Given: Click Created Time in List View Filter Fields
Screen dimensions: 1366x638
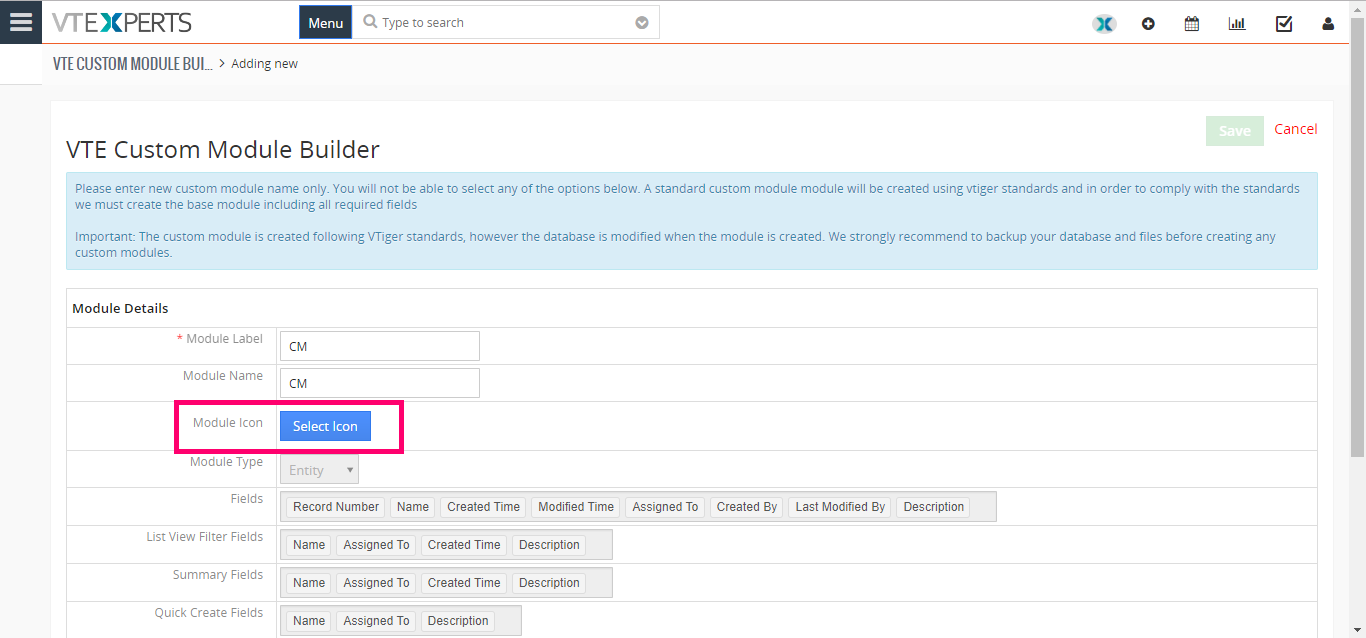Looking at the screenshot, I should coord(464,545).
